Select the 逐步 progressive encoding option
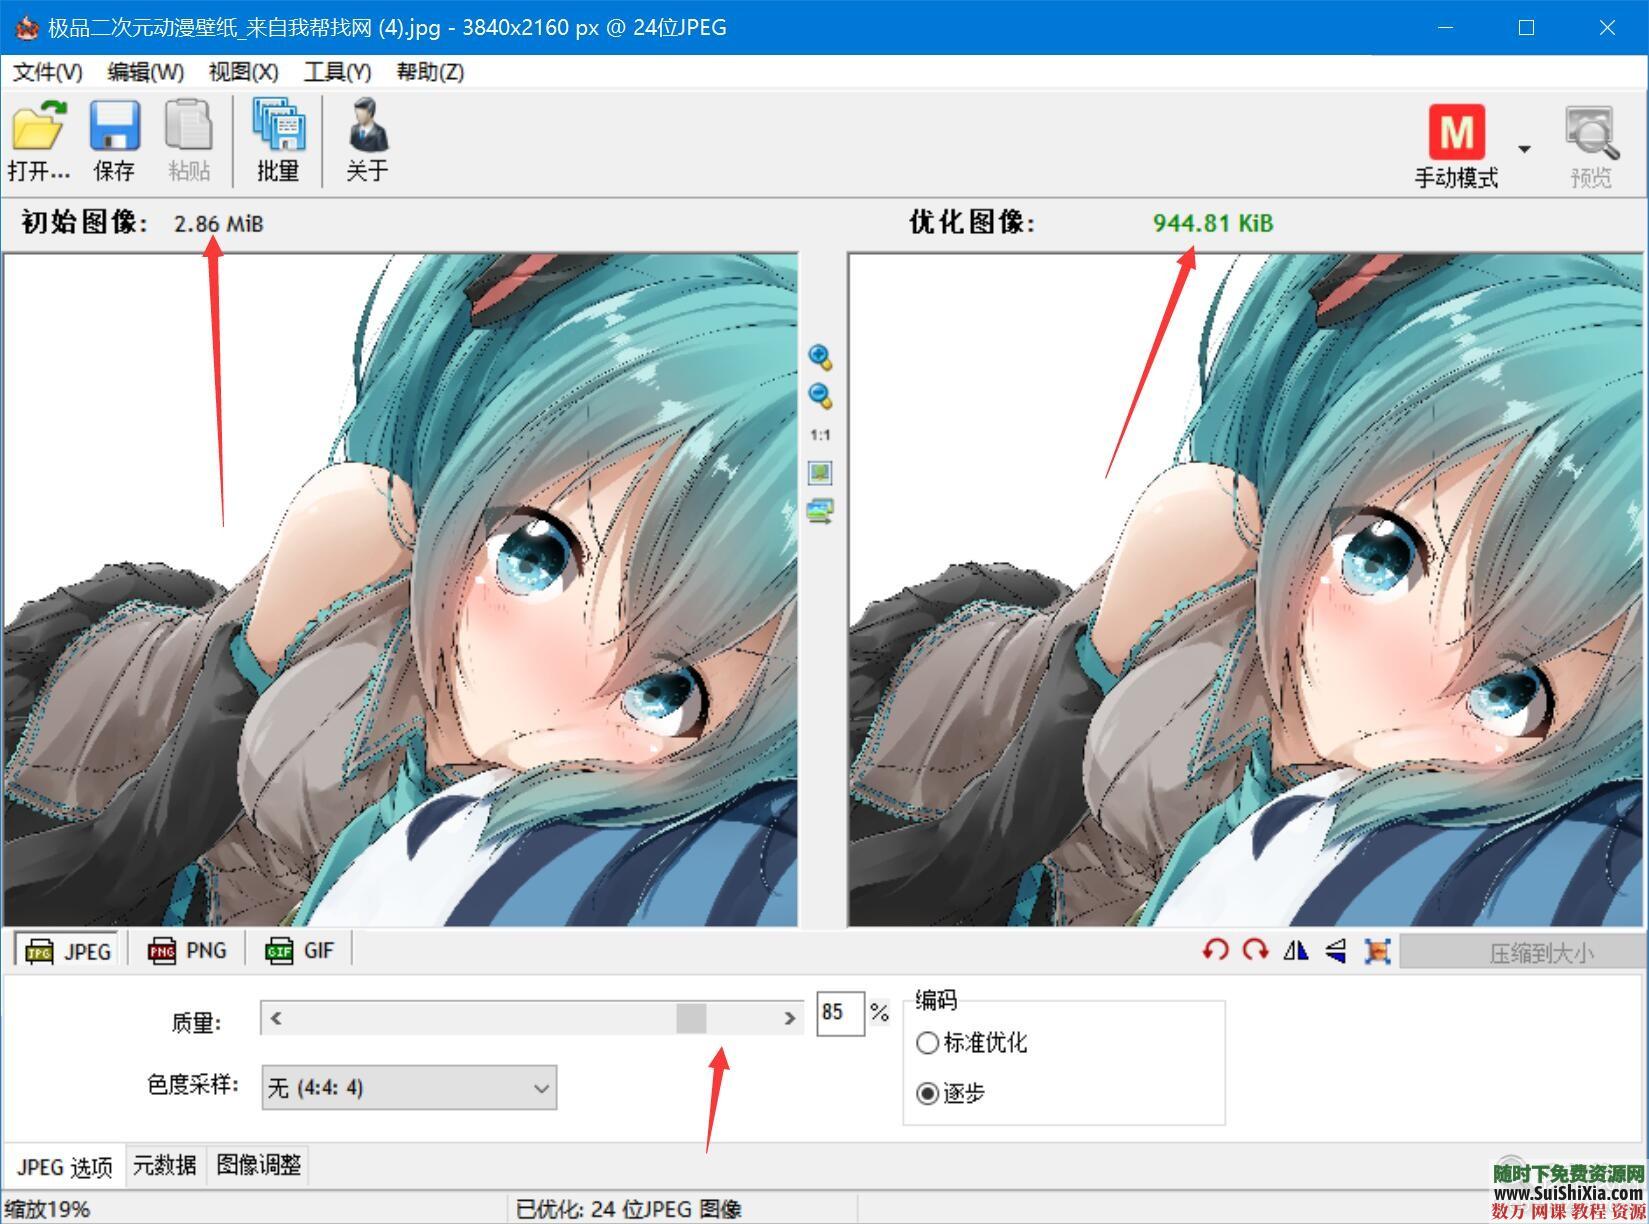 927,1093
